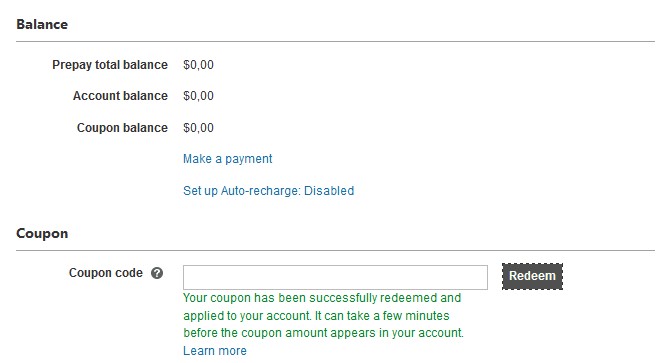Click the green coupon redeemed success message
672x363 pixels.
pyautogui.click(x=324, y=315)
